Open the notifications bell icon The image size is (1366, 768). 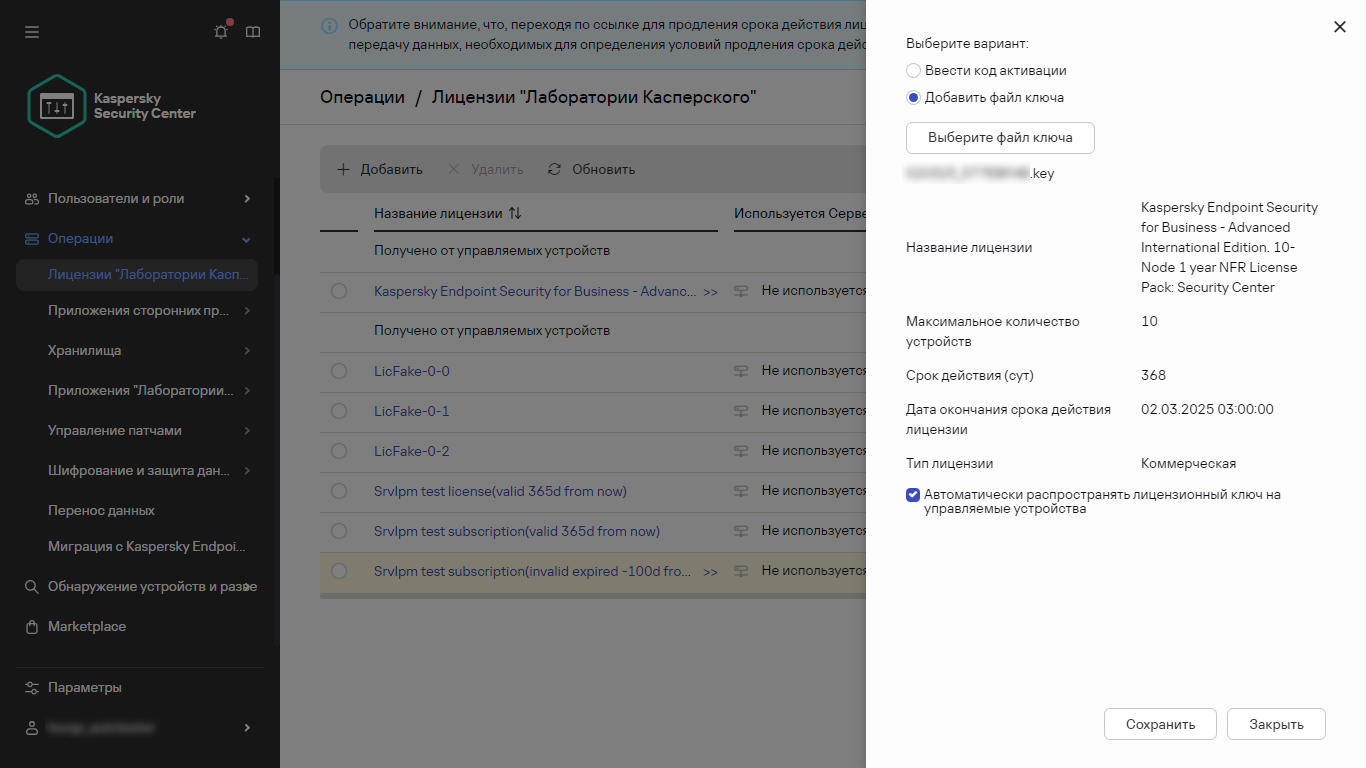tap(220, 31)
